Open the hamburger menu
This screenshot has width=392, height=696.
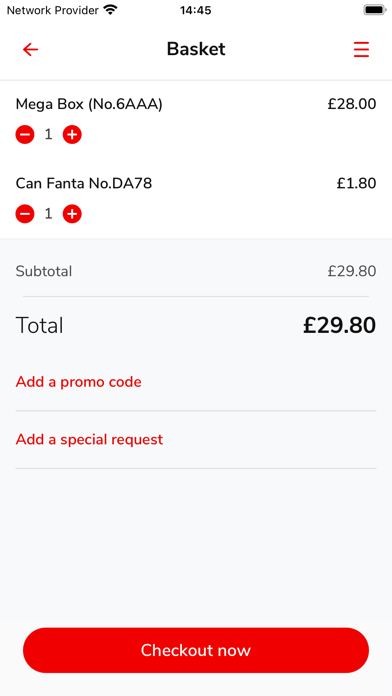361,49
